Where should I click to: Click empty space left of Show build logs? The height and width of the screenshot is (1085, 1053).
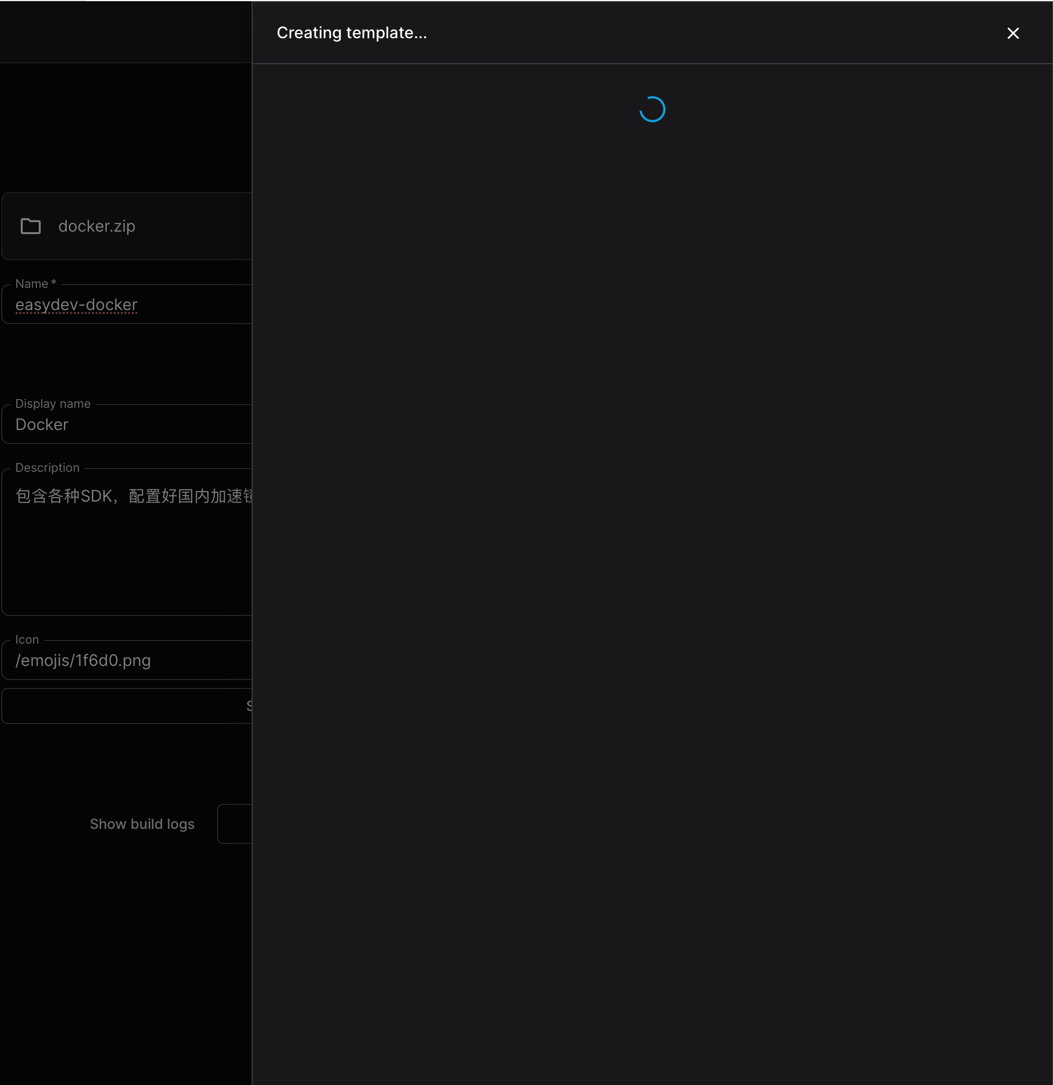[x=40, y=824]
